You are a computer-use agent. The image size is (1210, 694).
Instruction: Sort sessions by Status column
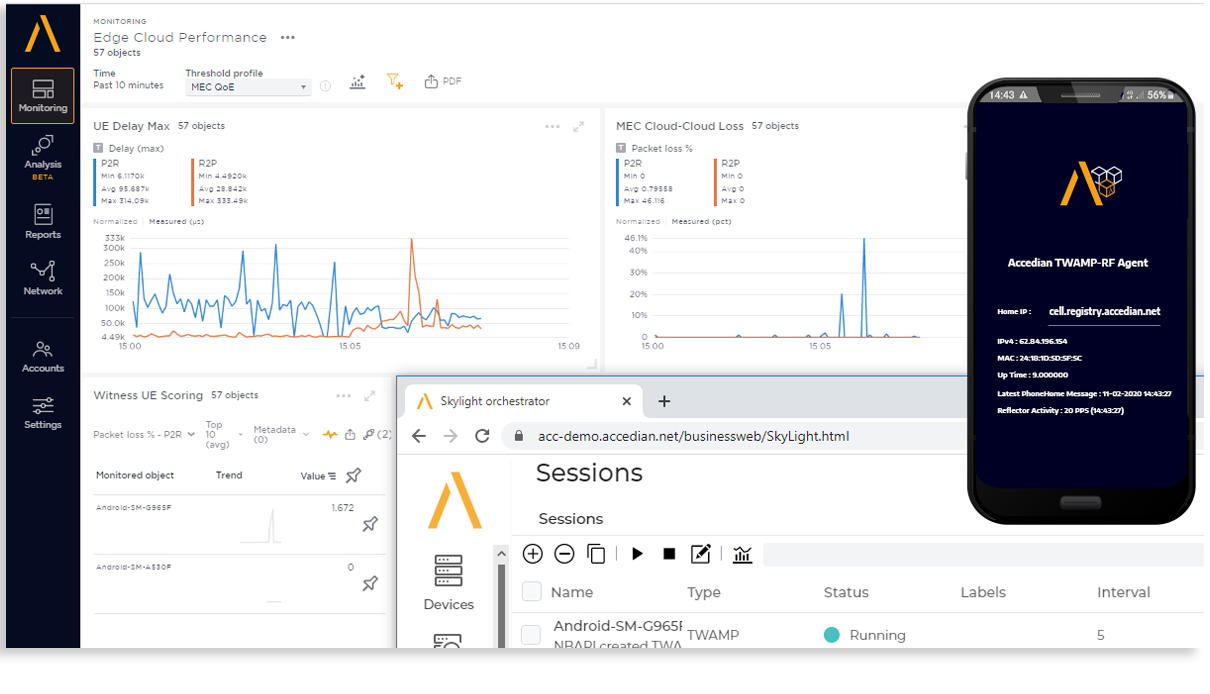pos(846,592)
